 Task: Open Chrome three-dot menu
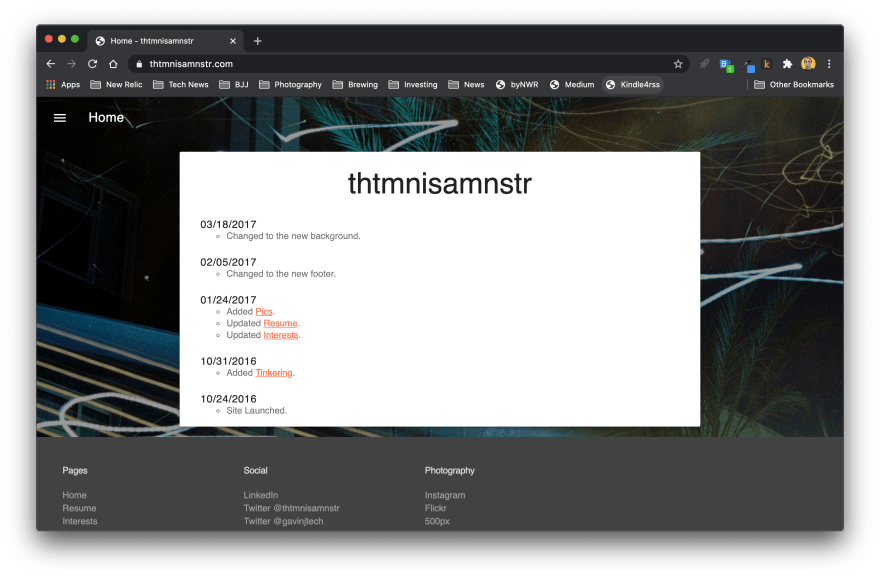pos(829,64)
